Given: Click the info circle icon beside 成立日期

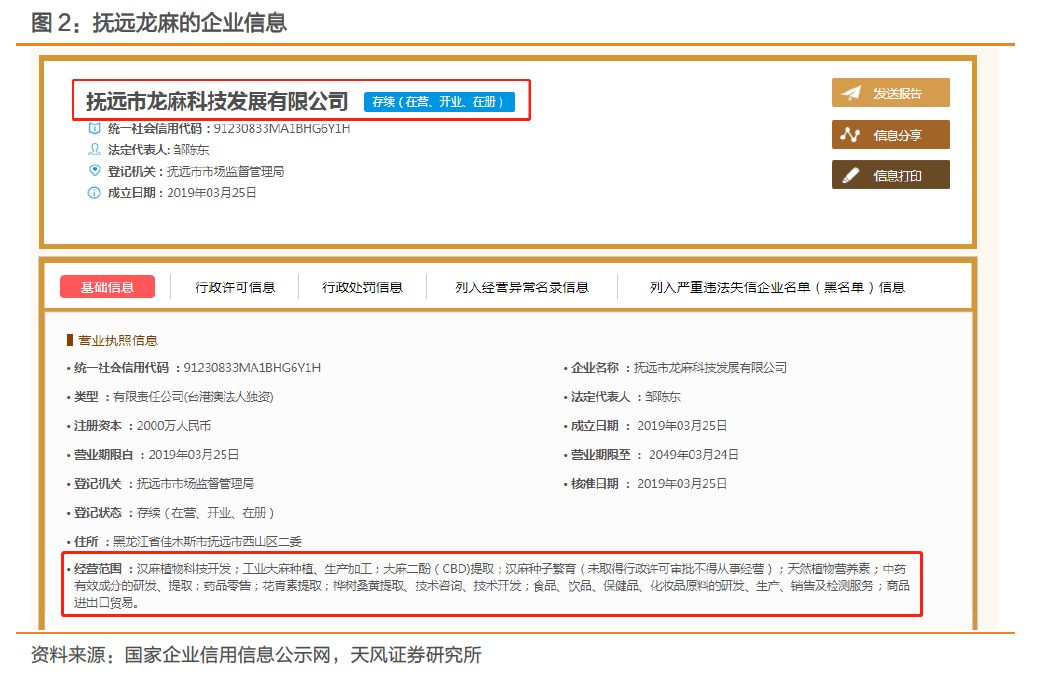Looking at the screenshot, I should tap(94, 193).
